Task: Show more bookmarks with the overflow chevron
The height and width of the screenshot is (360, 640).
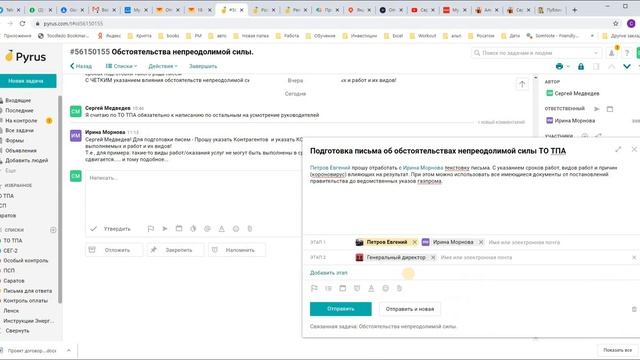Action: pyautogui.click(x=592, y=36)
